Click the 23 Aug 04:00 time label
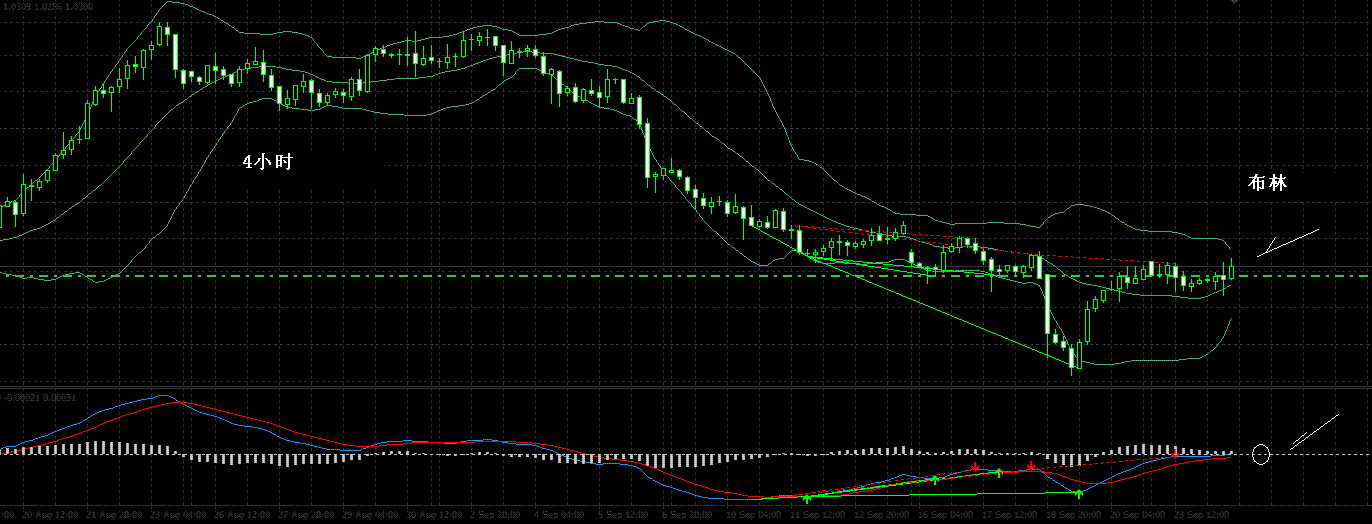This screenshot has height=524, width=1372. [180, 515]
